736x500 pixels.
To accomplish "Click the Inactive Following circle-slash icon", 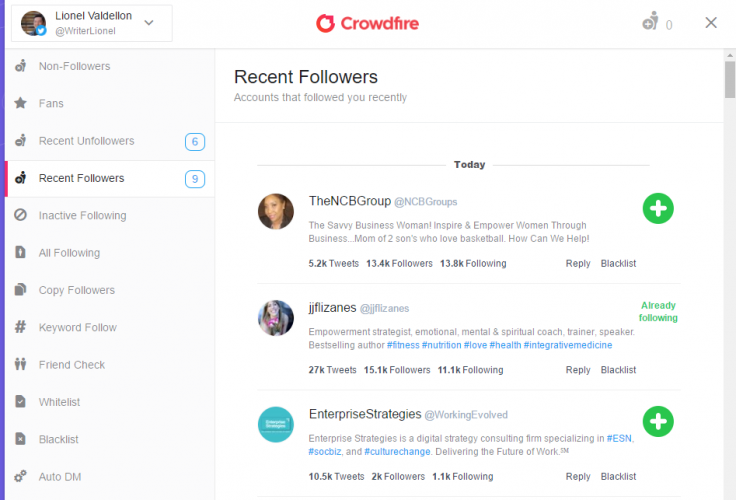I will click(20, 215).
